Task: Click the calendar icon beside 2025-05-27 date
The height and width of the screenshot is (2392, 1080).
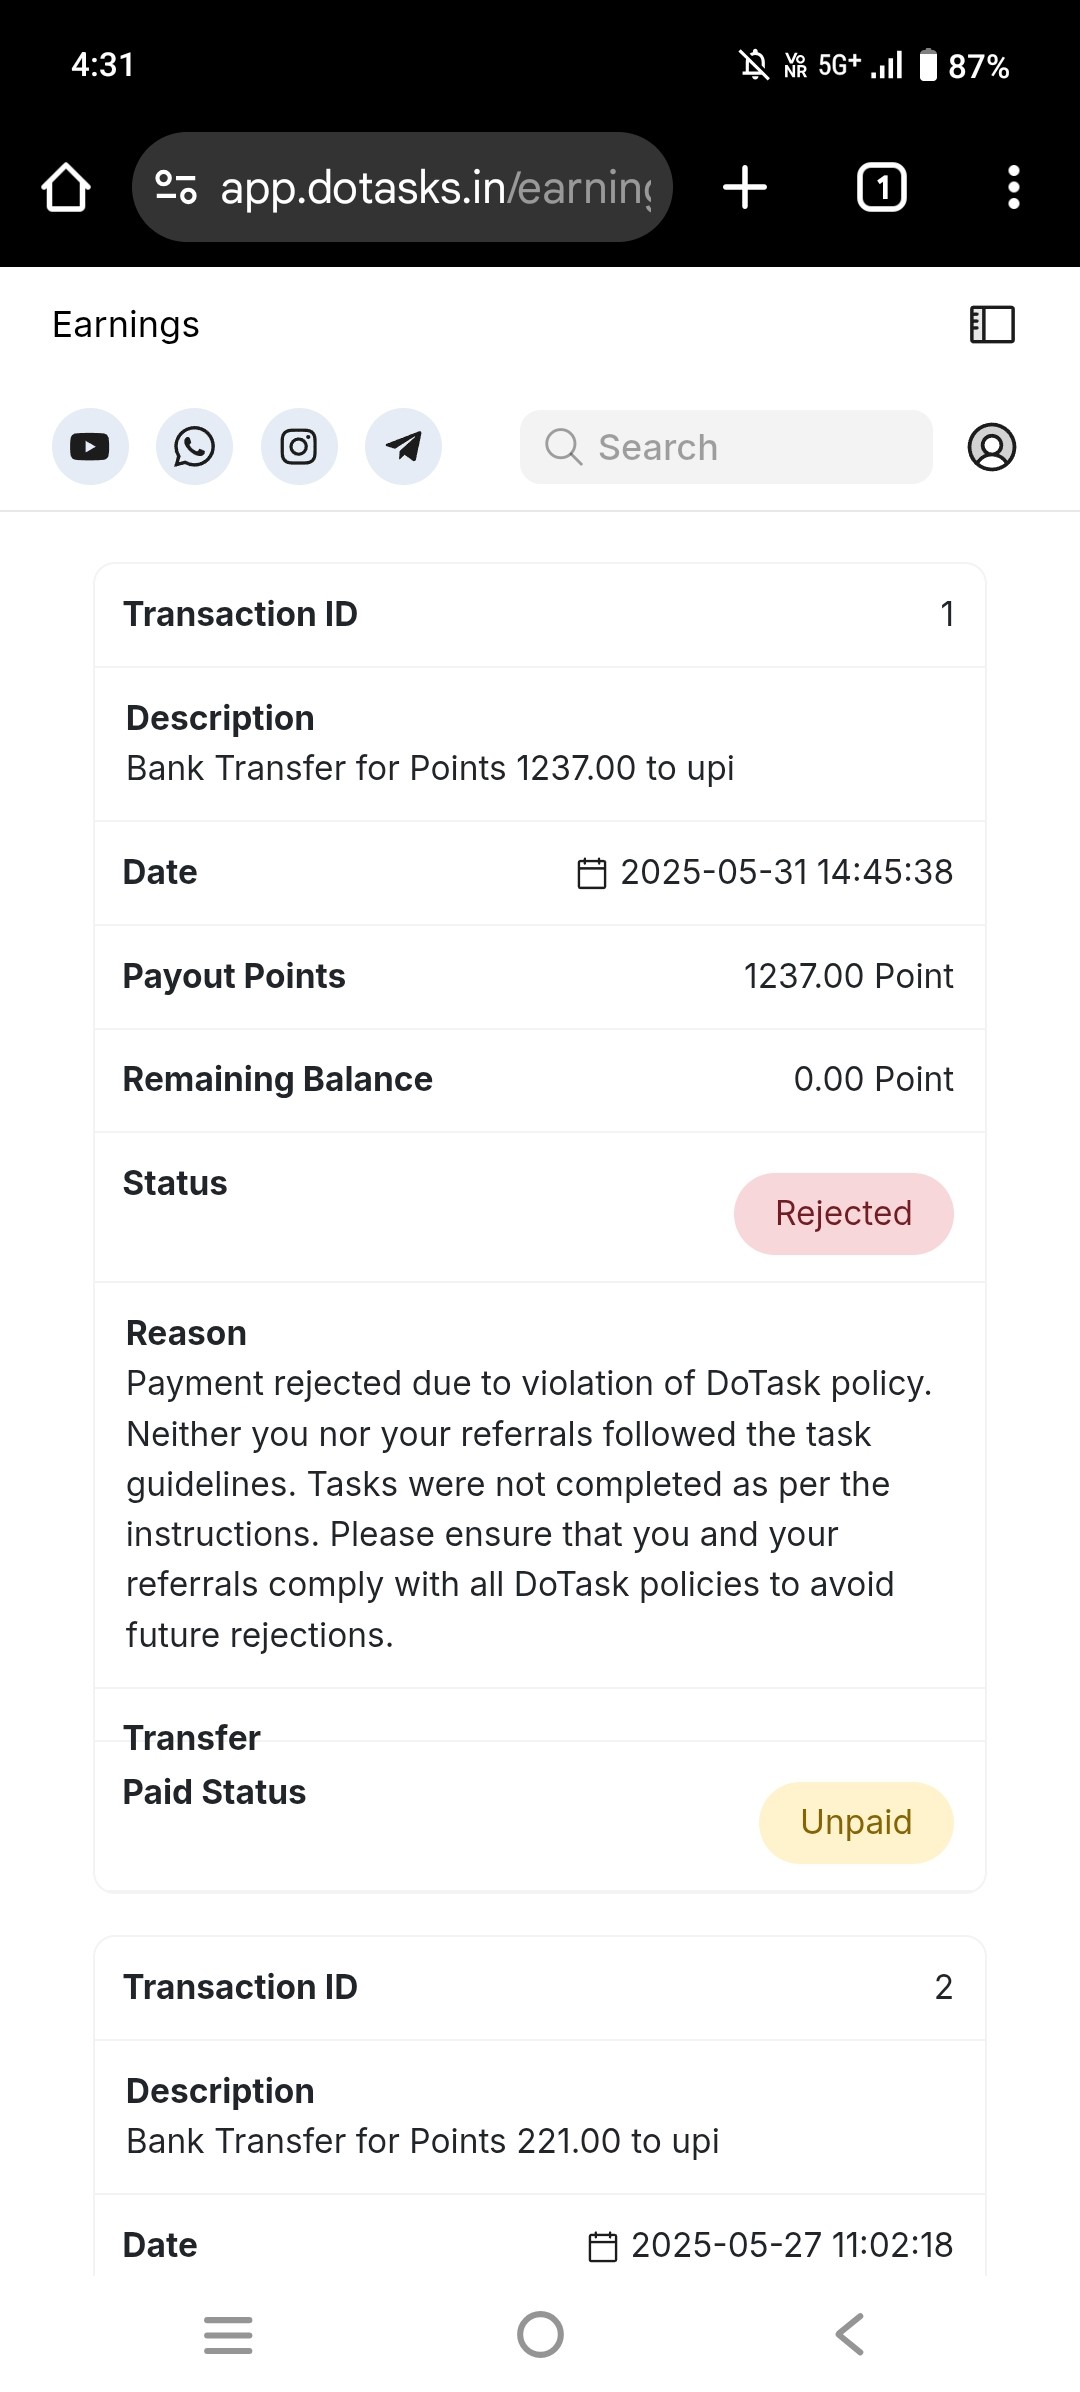Action: pos(603,2246)
